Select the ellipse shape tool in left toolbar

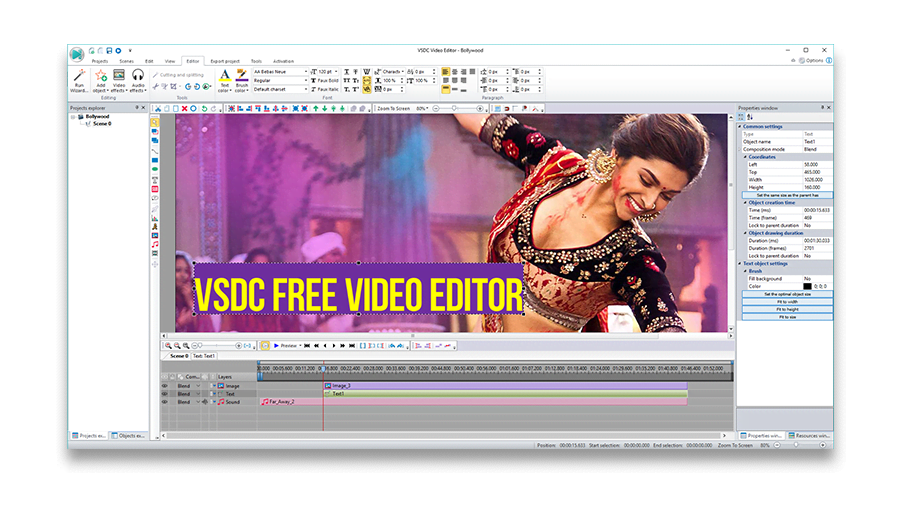[x=155, y=169]
